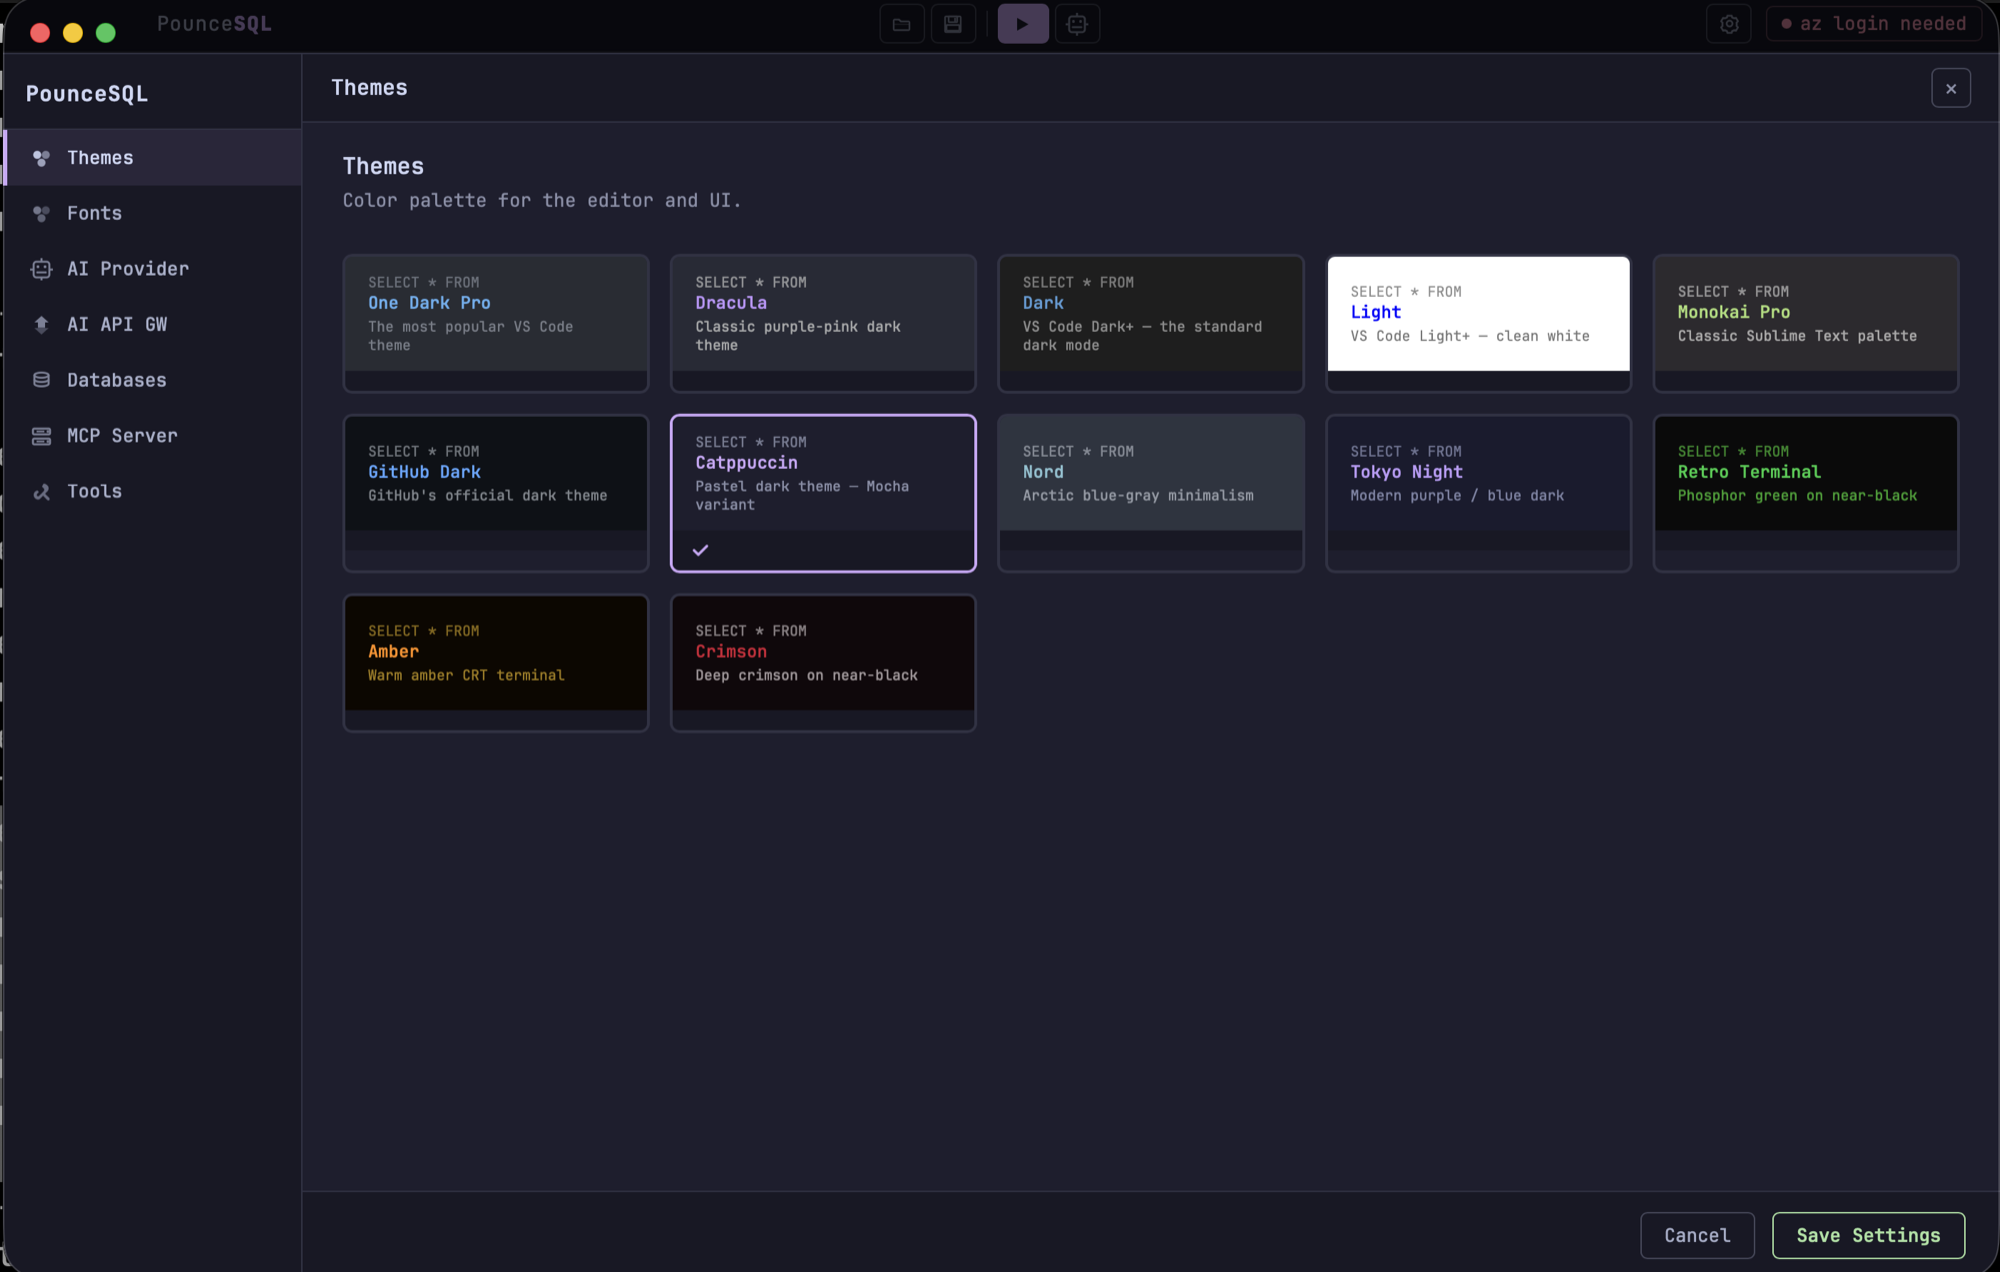Screen dimensions: 2000x1272
Task: Go to AI API GW settings
Action: coord(153,324)
